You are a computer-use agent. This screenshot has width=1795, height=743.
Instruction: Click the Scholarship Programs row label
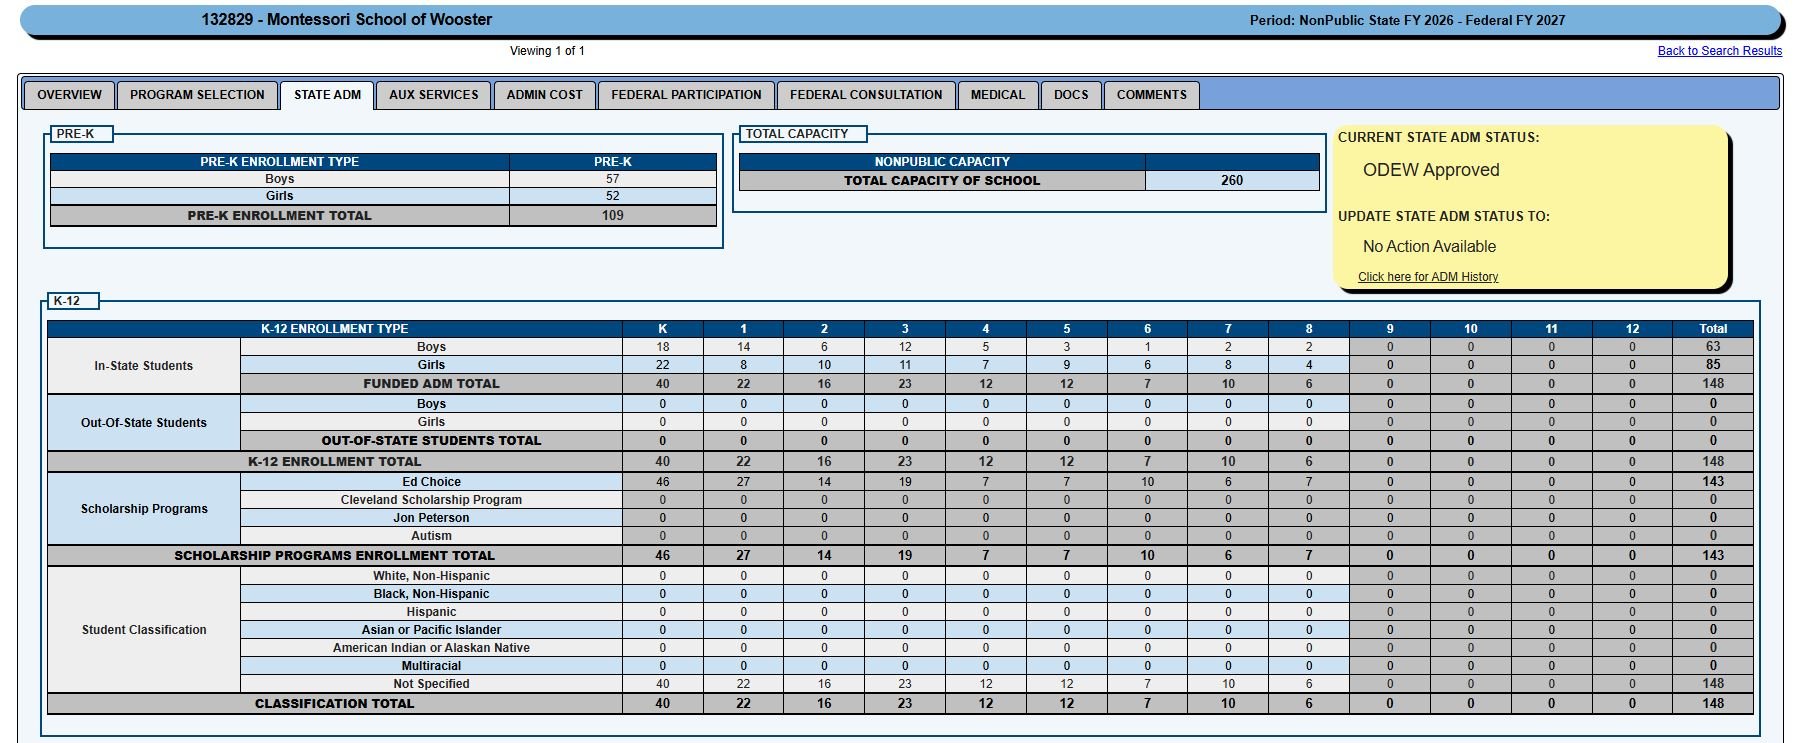(x=144, y=509)
